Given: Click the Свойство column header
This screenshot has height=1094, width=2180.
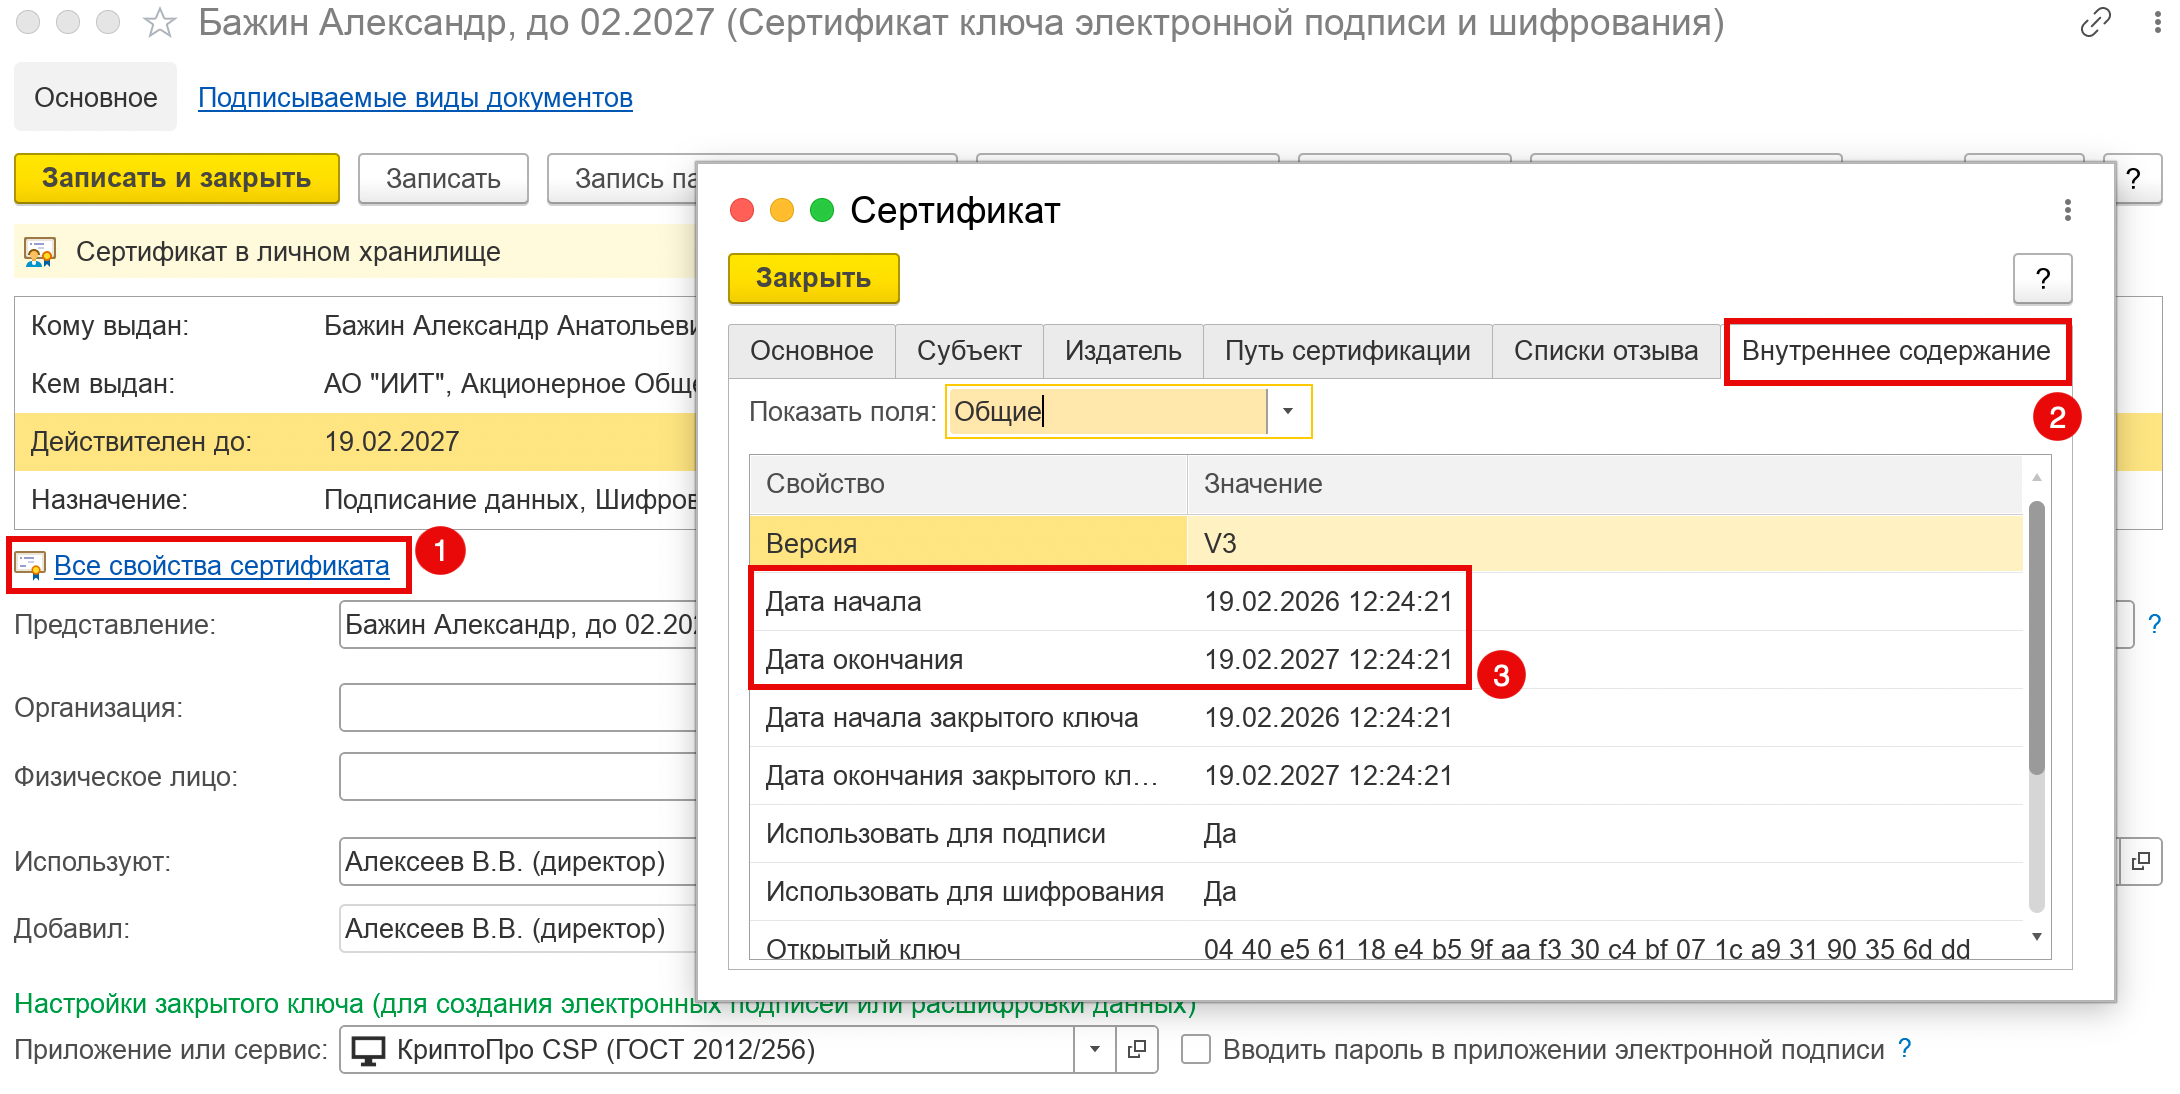Looking at the screenshot, I should (x=968, y=484).
